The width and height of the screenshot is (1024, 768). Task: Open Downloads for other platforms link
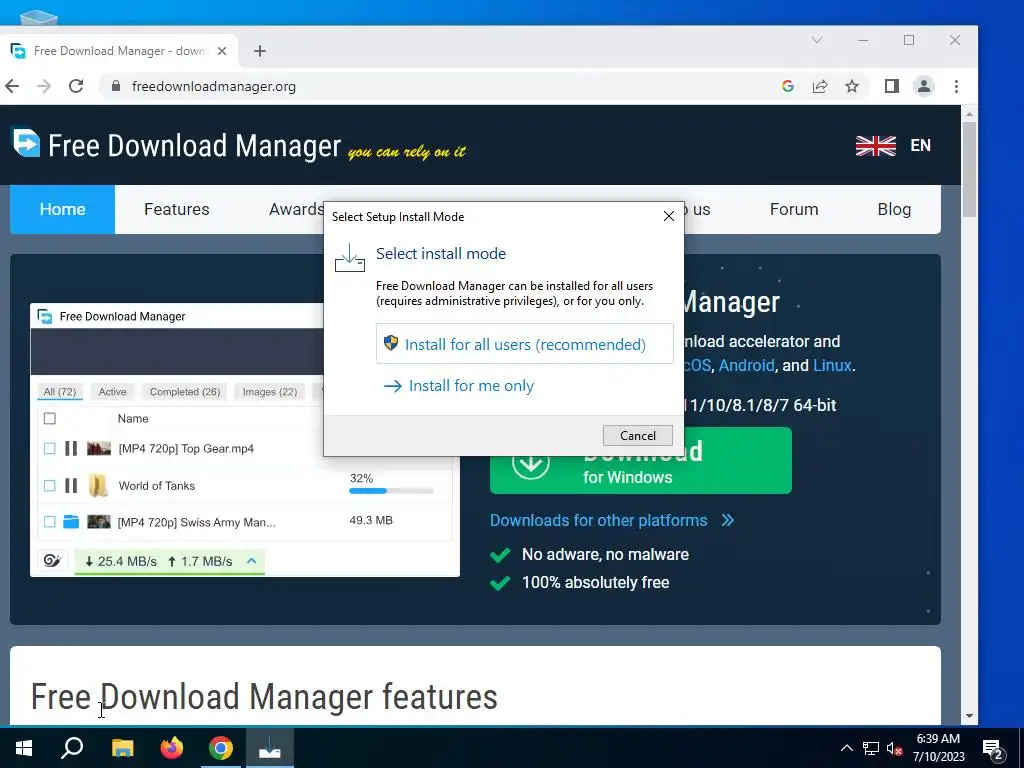point(598,520)
